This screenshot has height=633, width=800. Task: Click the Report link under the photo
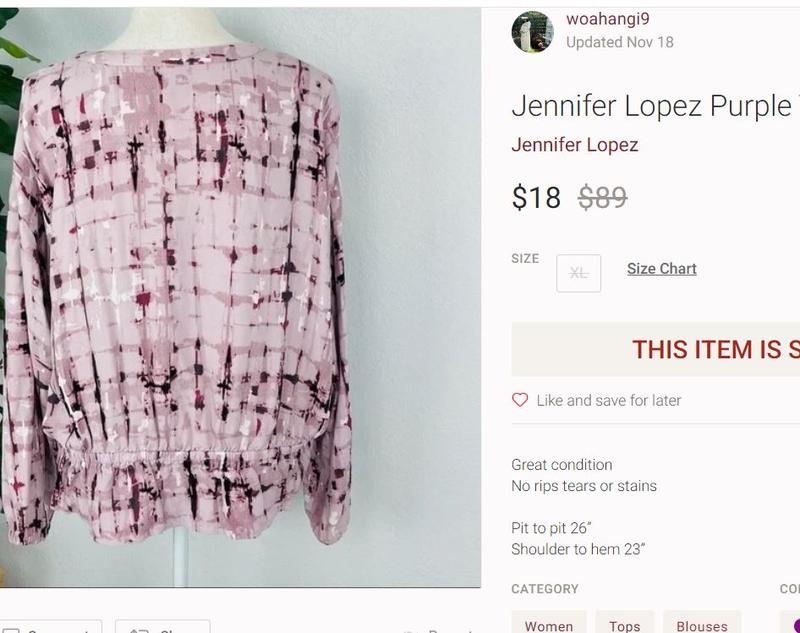439,630
